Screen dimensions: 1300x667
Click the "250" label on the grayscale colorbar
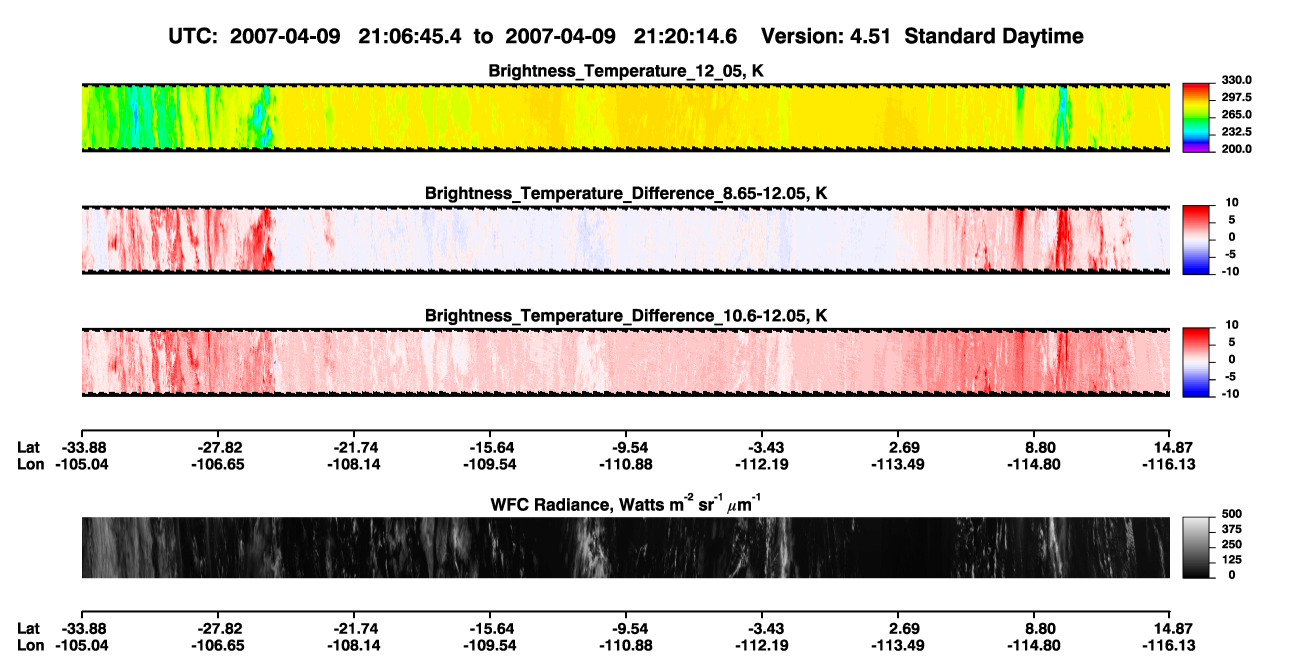tap(1230, 545)
